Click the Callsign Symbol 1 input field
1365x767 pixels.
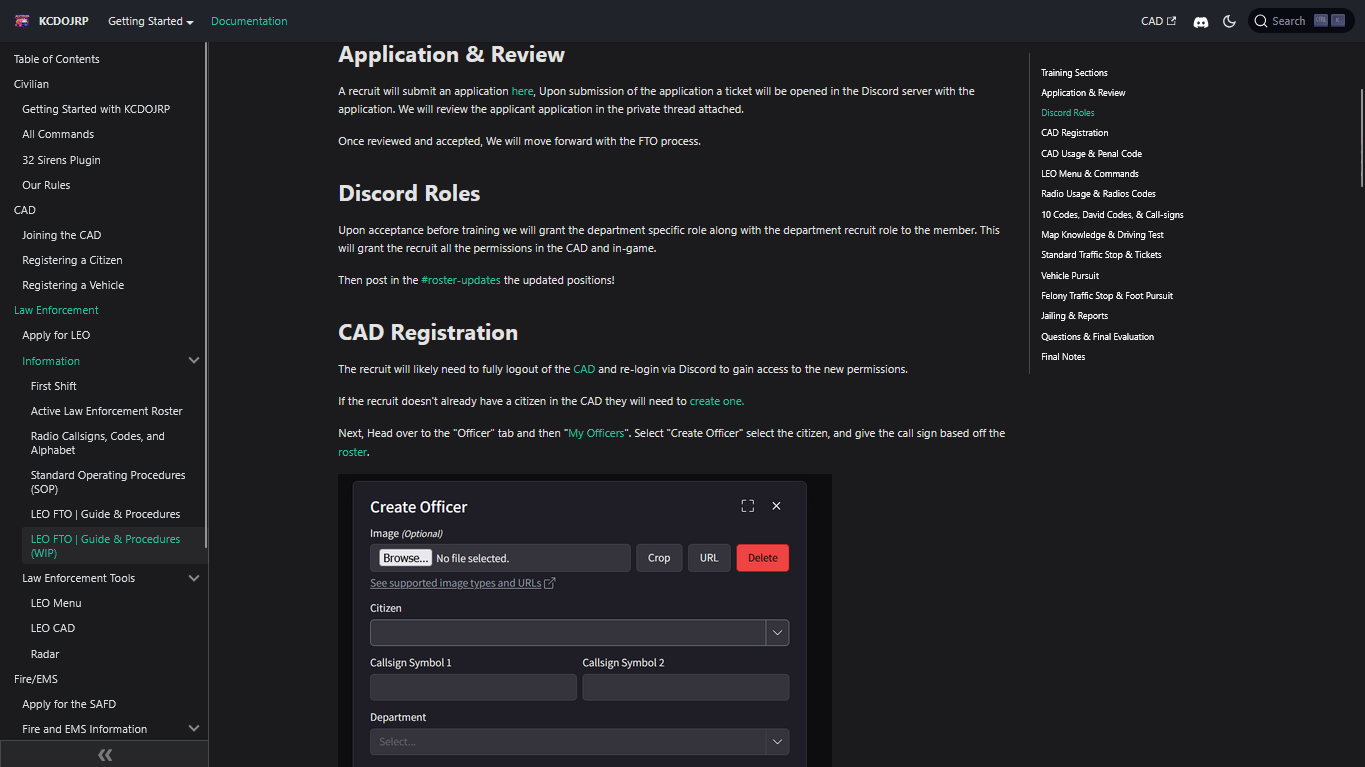pyautogui.click(x=473, y=687)
